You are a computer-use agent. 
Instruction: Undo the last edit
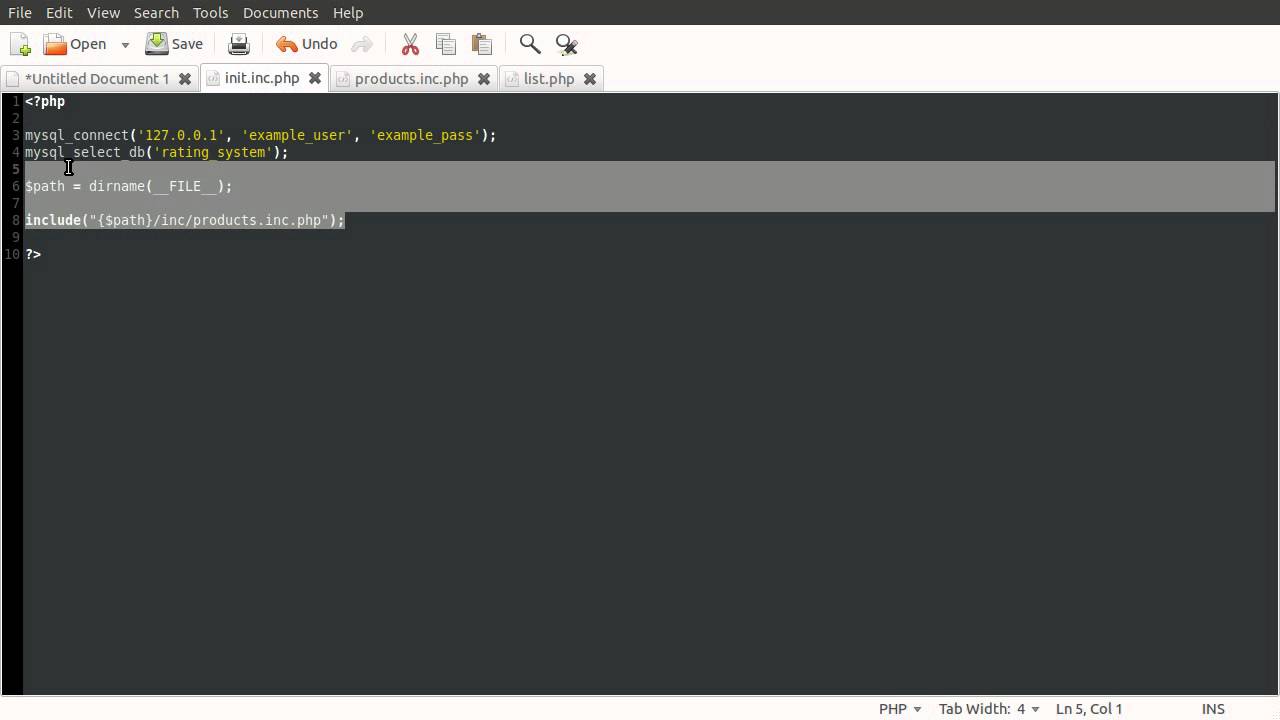pos(307,44)
